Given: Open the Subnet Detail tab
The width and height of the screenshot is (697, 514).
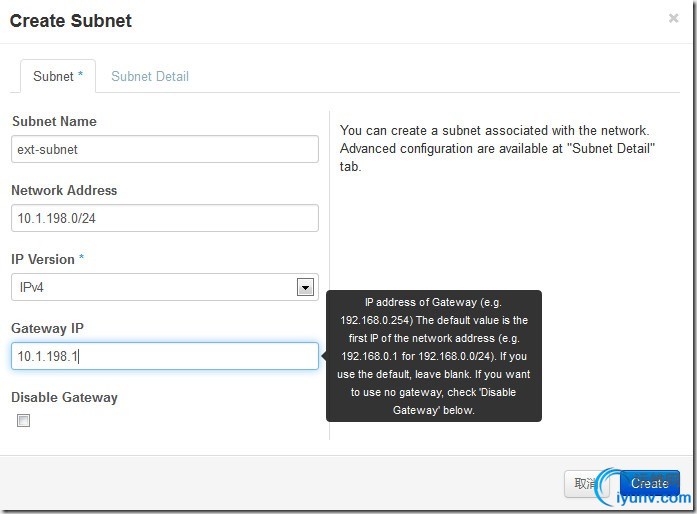Looking at the screenshot, I should [150, 76].
